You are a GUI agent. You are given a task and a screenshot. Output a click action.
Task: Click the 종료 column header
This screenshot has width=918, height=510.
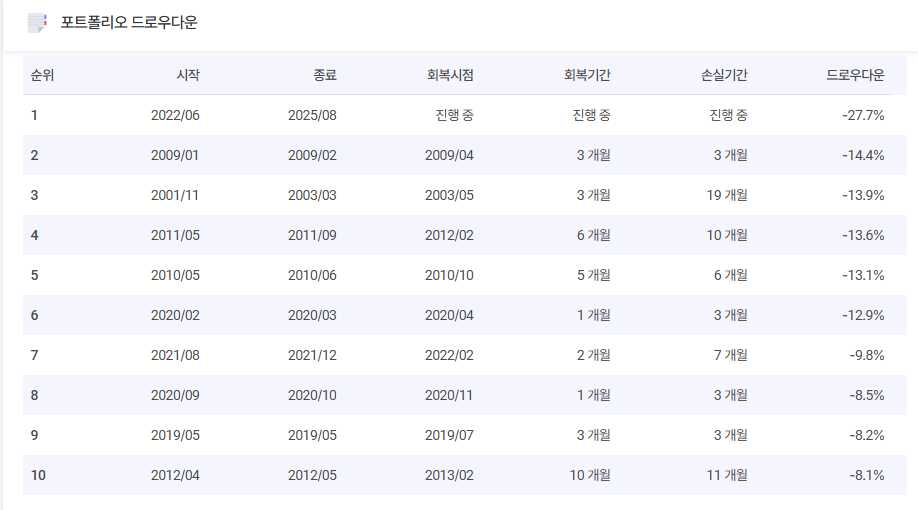click(x=325, y=75)
